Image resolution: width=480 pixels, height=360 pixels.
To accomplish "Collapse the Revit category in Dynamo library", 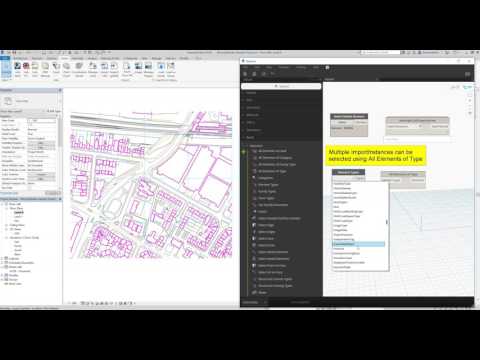I will pyautogui.click(x=250, y=137).
